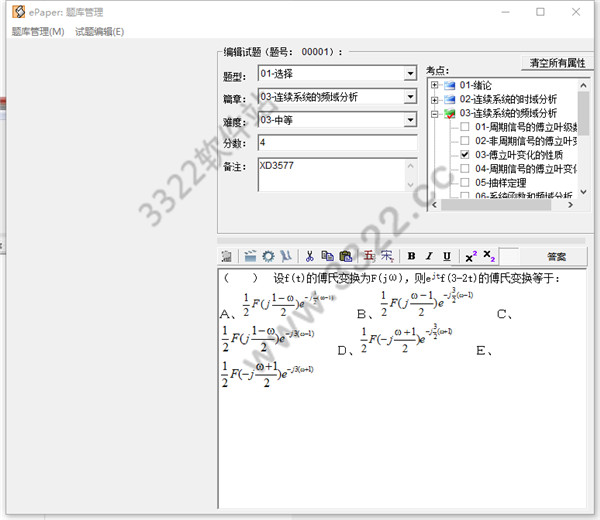Open the 篇章 dropdown arrow
This screenshot has height=520, width=600.
(410, 96)
